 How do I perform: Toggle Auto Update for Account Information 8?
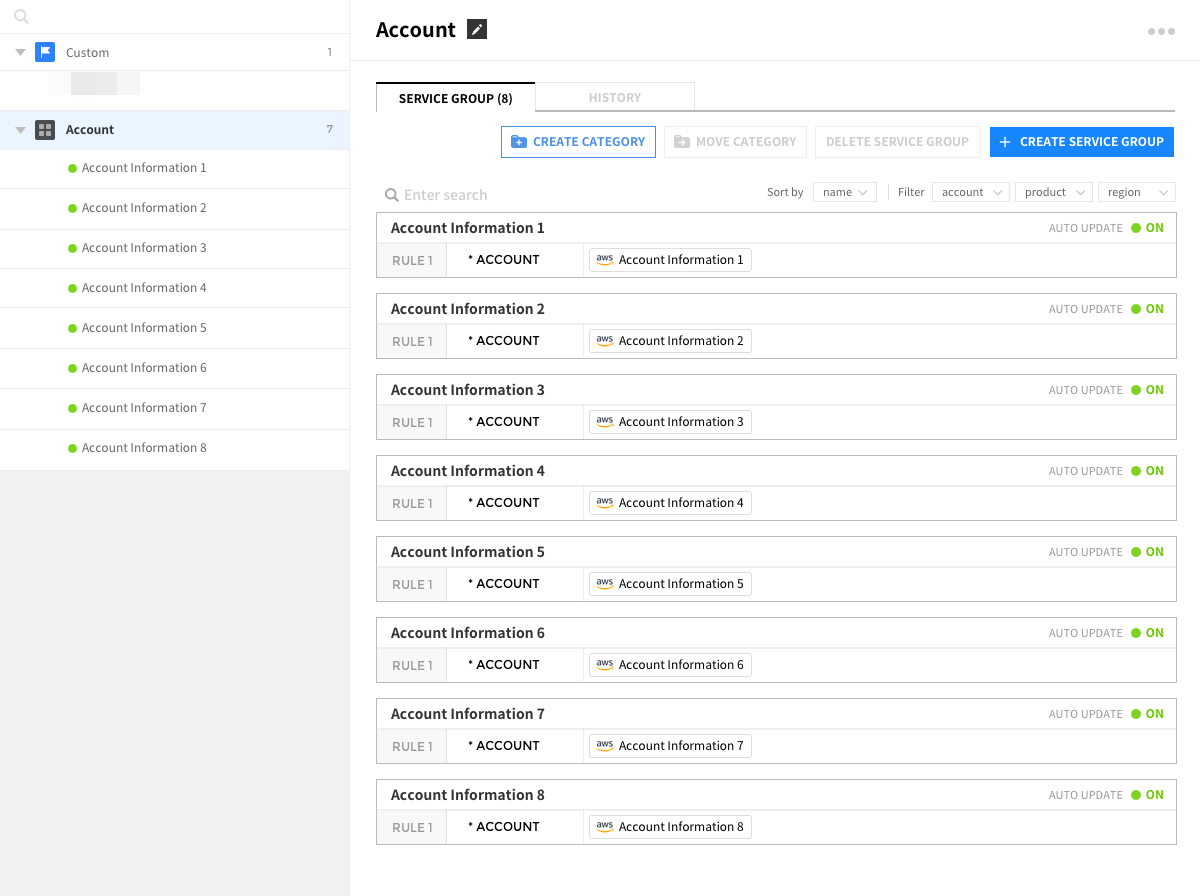1147,795
